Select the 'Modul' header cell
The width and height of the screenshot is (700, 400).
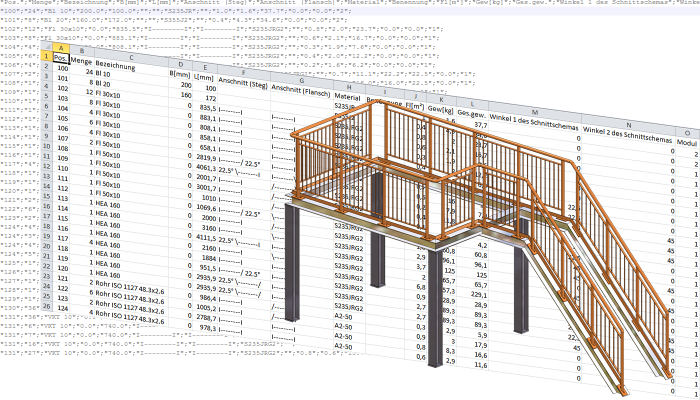(x=689, y=142)
